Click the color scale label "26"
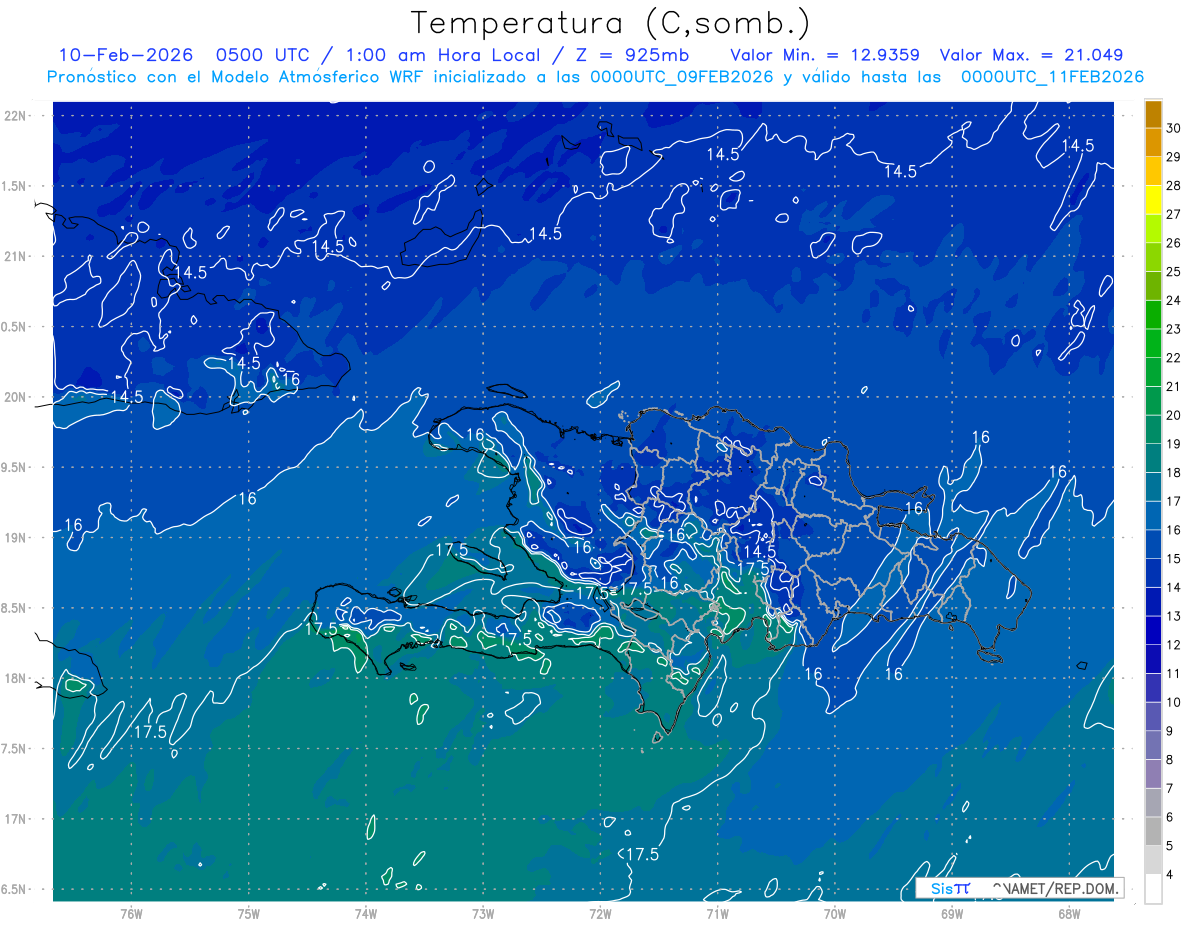 [x=1174, y=243]
